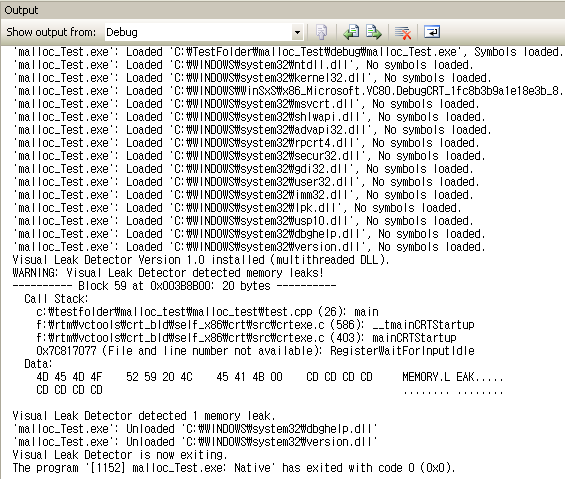Click the Find Message in Code icon
566x479 pixels.
pos(321,32)
